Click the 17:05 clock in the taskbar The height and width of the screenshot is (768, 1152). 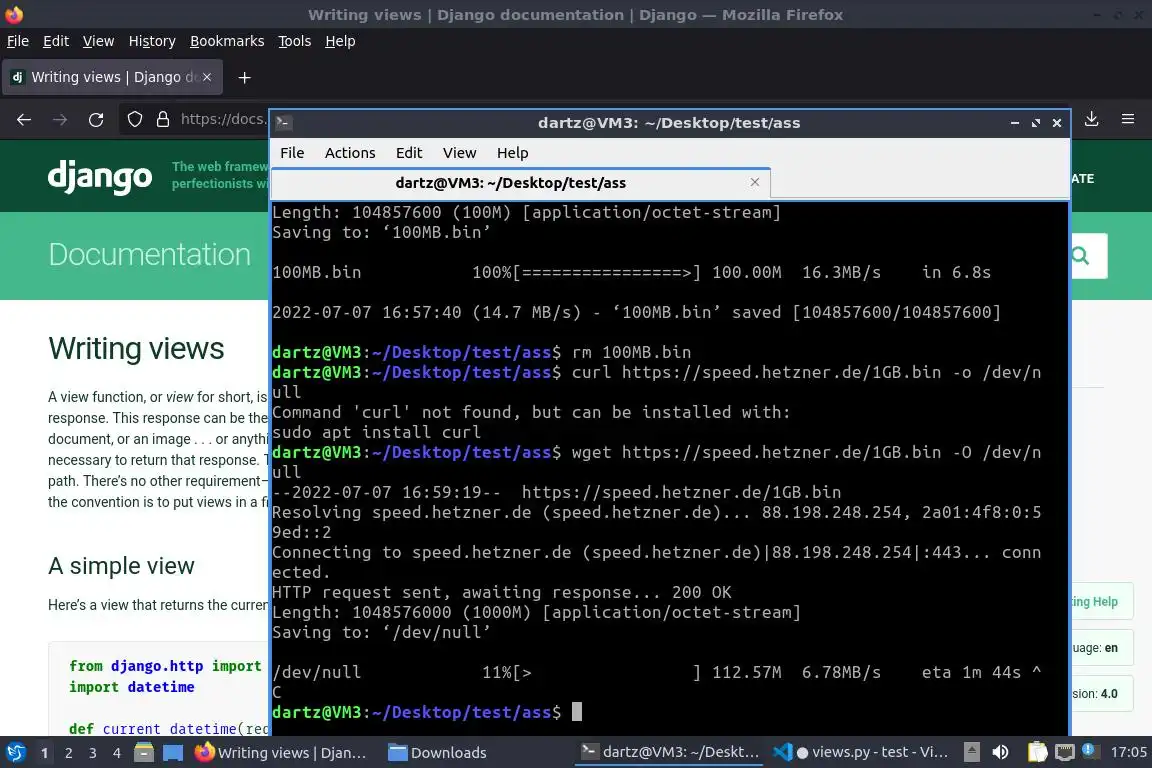click(x=1128, y=753)
